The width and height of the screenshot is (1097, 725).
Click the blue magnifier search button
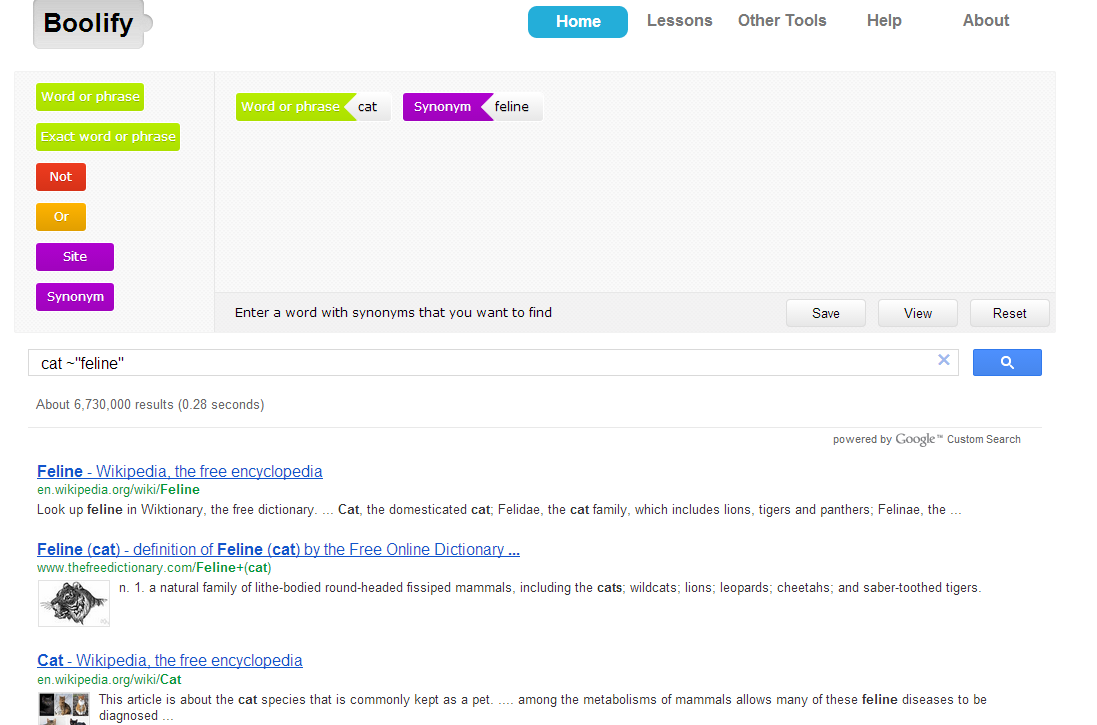click(1007, 362)
